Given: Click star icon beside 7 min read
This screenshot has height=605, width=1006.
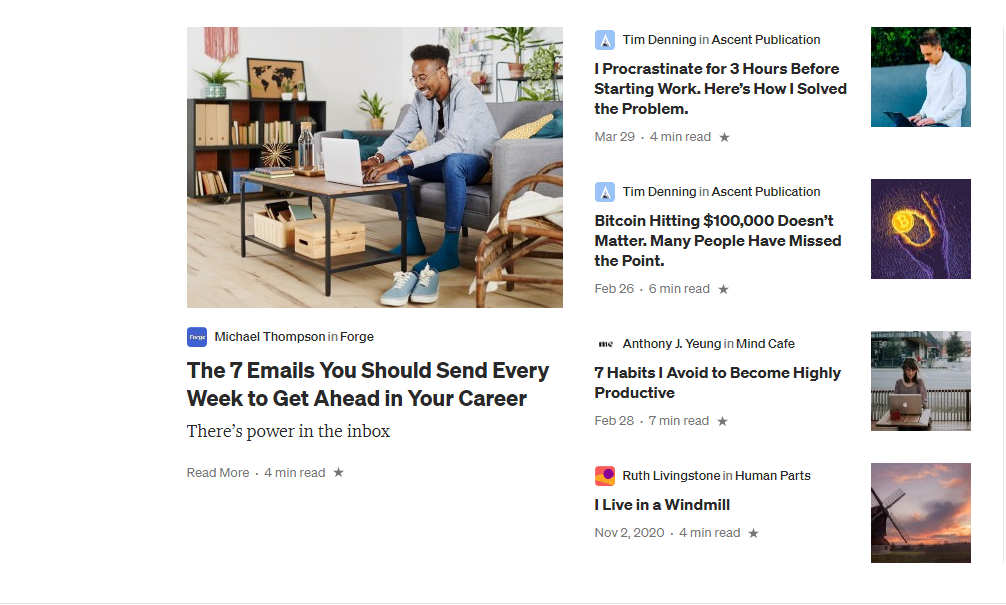Looking at the screenshot, I should click(x=722, y=421).
